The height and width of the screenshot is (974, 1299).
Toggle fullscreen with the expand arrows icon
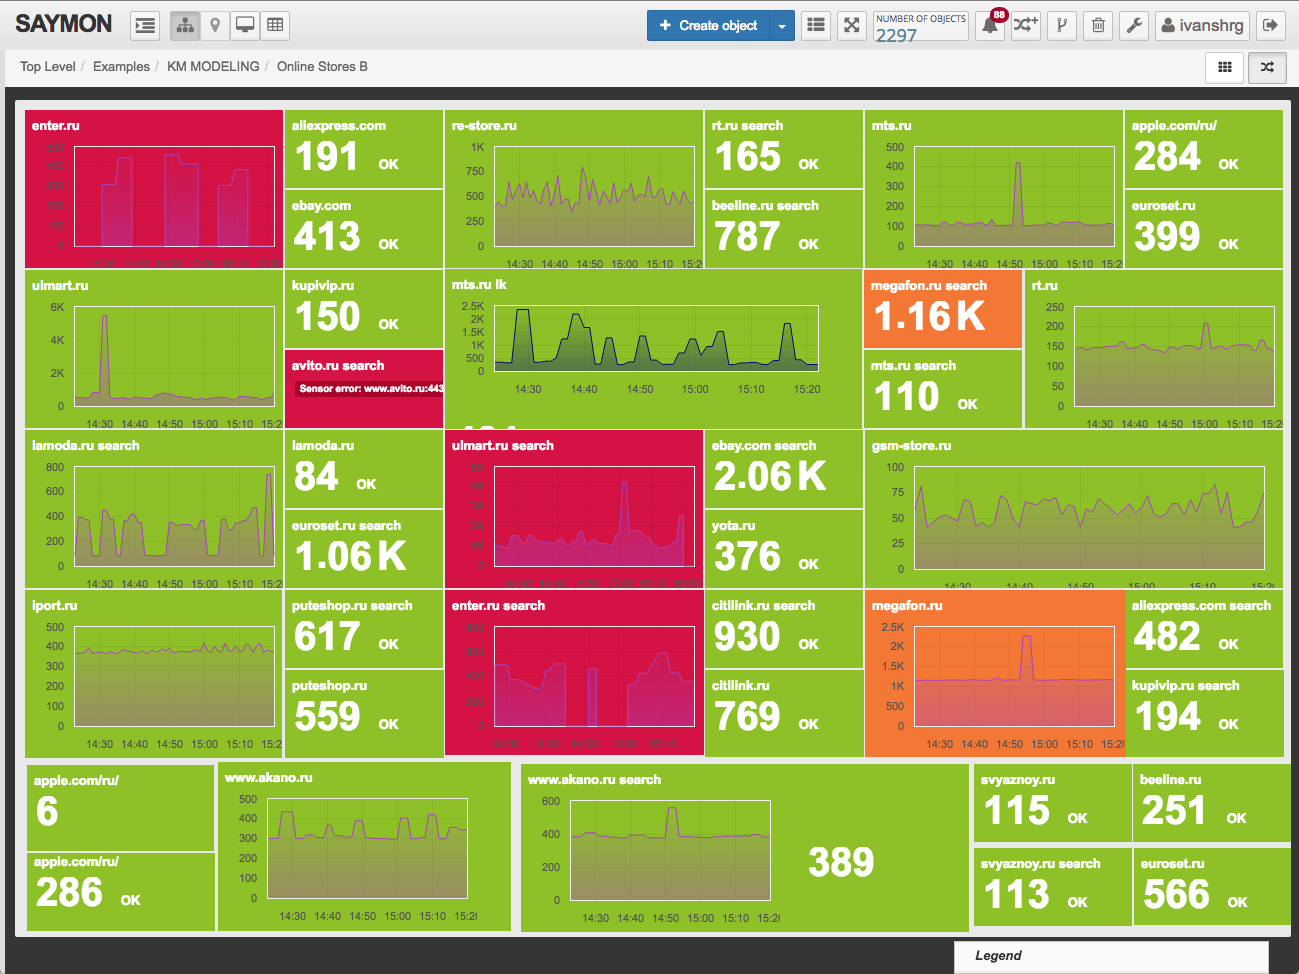point(852,26)
